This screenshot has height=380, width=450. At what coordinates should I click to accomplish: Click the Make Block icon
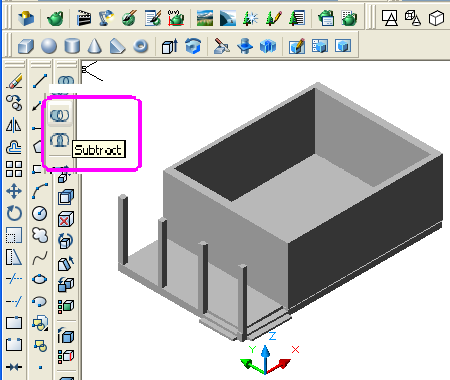click(x=40, y=345)
